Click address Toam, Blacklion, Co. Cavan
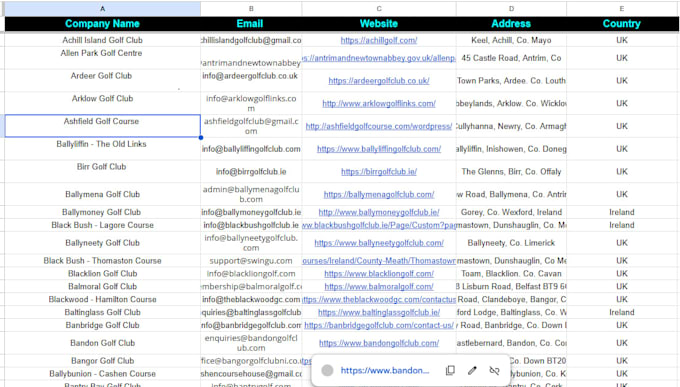 511,274
